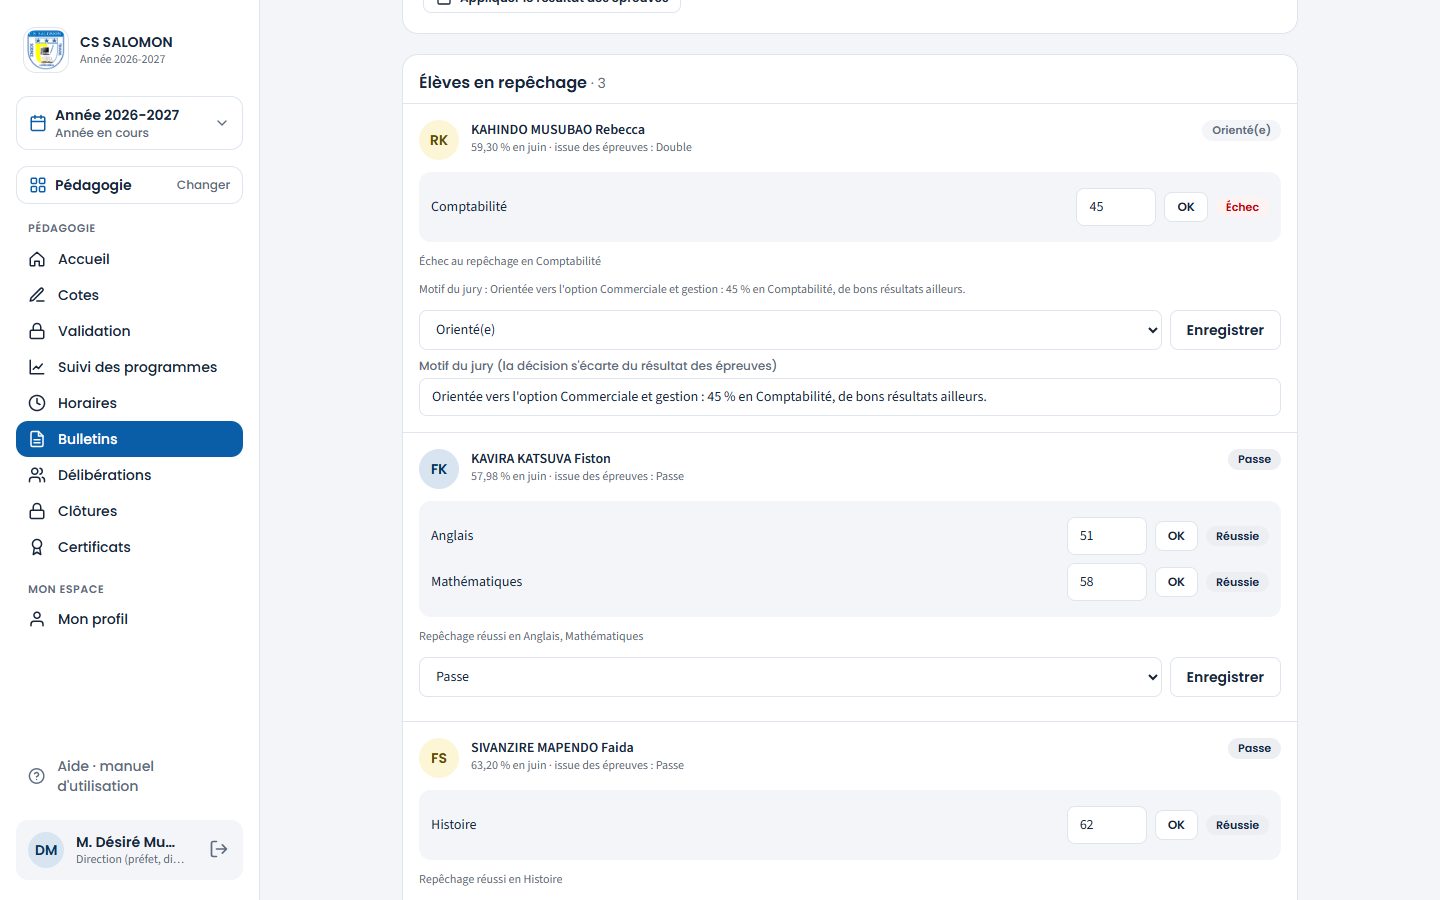Click the RK avatar for Kahindo Musubao
1440x900 pixels.
[439, 140]
